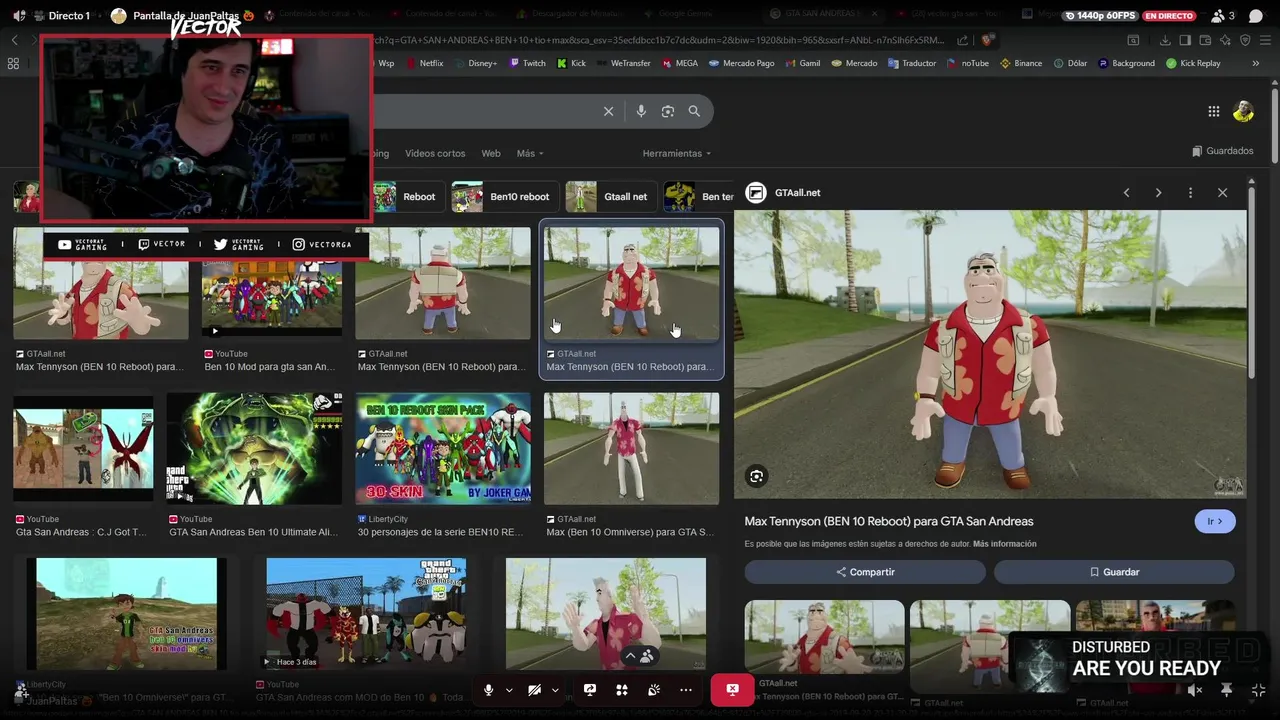Mute the microphone in the call bar
Screen dimensions: 1280x720
488,690
